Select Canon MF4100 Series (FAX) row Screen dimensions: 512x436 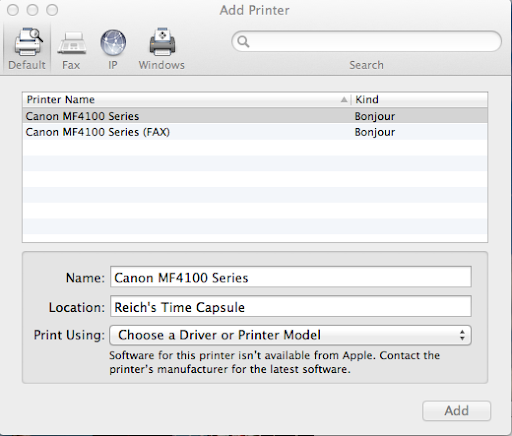(x=255, y=132)
